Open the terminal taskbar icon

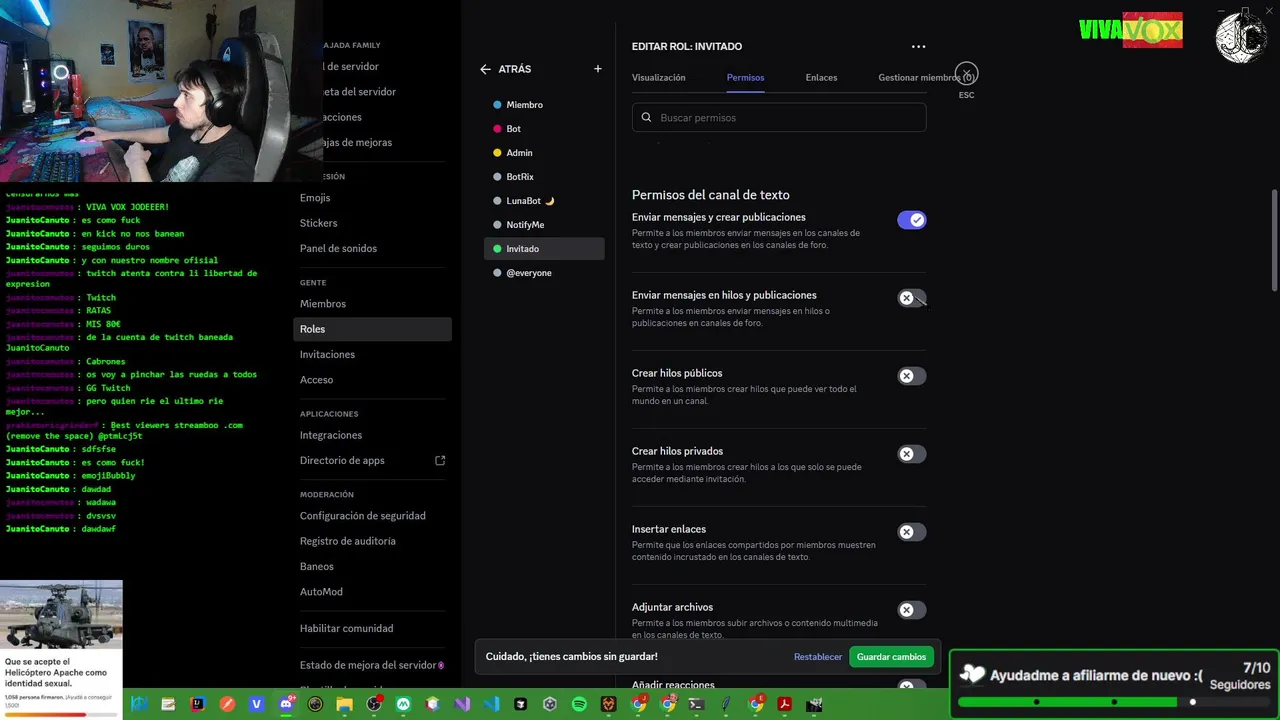pos(697,704)
